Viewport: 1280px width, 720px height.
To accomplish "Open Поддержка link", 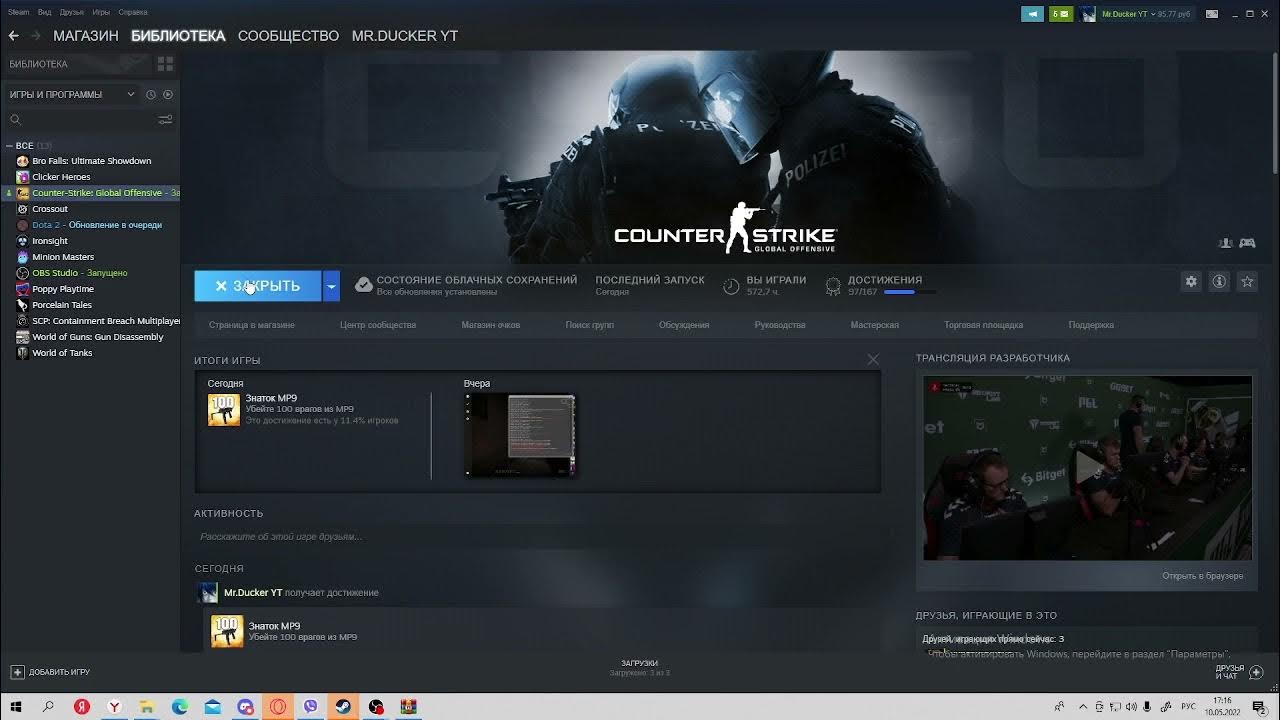I will pyautogui.click(x=1091, y=325).
